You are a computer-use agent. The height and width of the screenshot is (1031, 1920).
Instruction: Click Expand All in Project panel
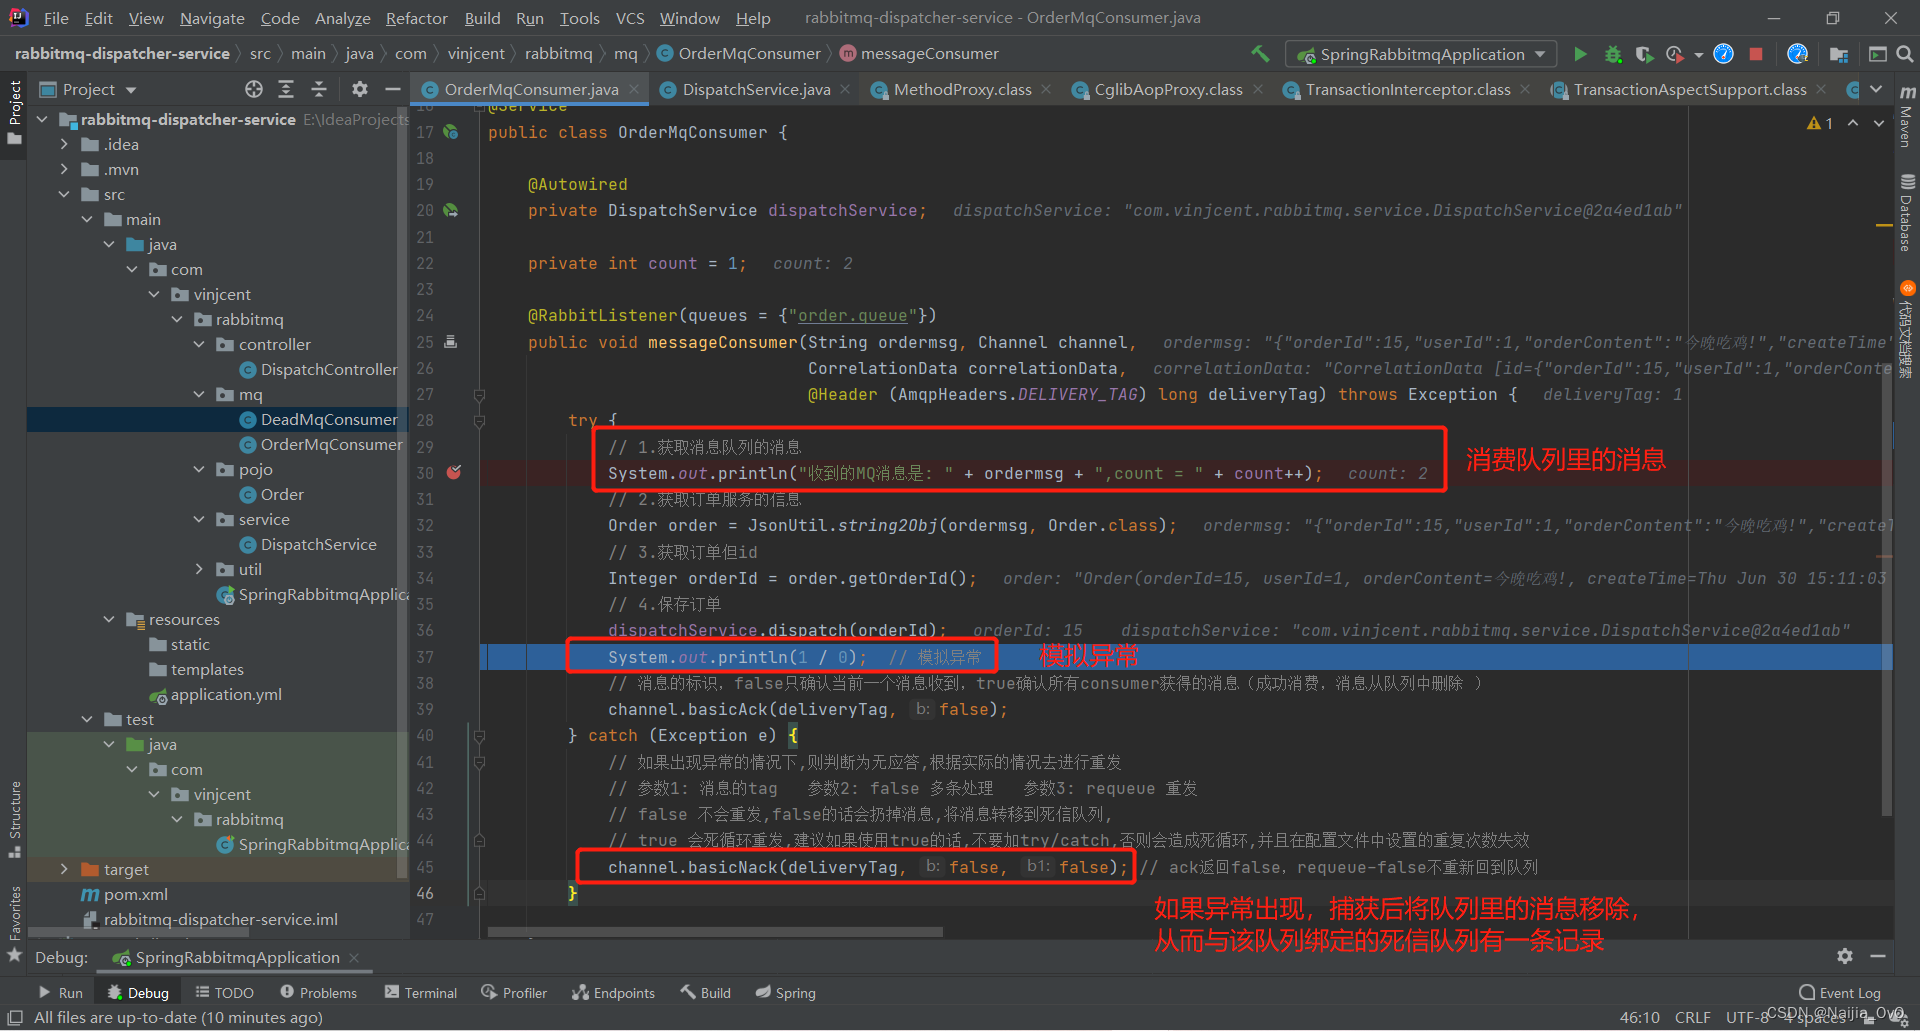tap(286, 89)
